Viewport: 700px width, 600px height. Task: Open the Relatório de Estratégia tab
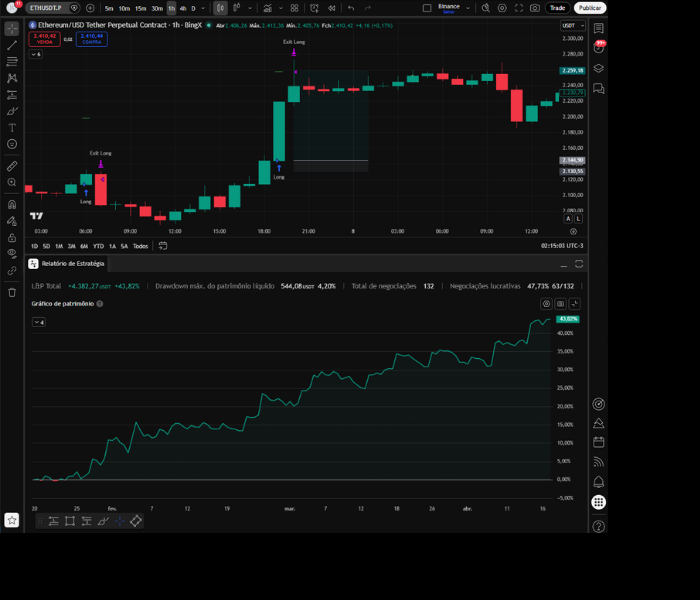tap(67, 264)
